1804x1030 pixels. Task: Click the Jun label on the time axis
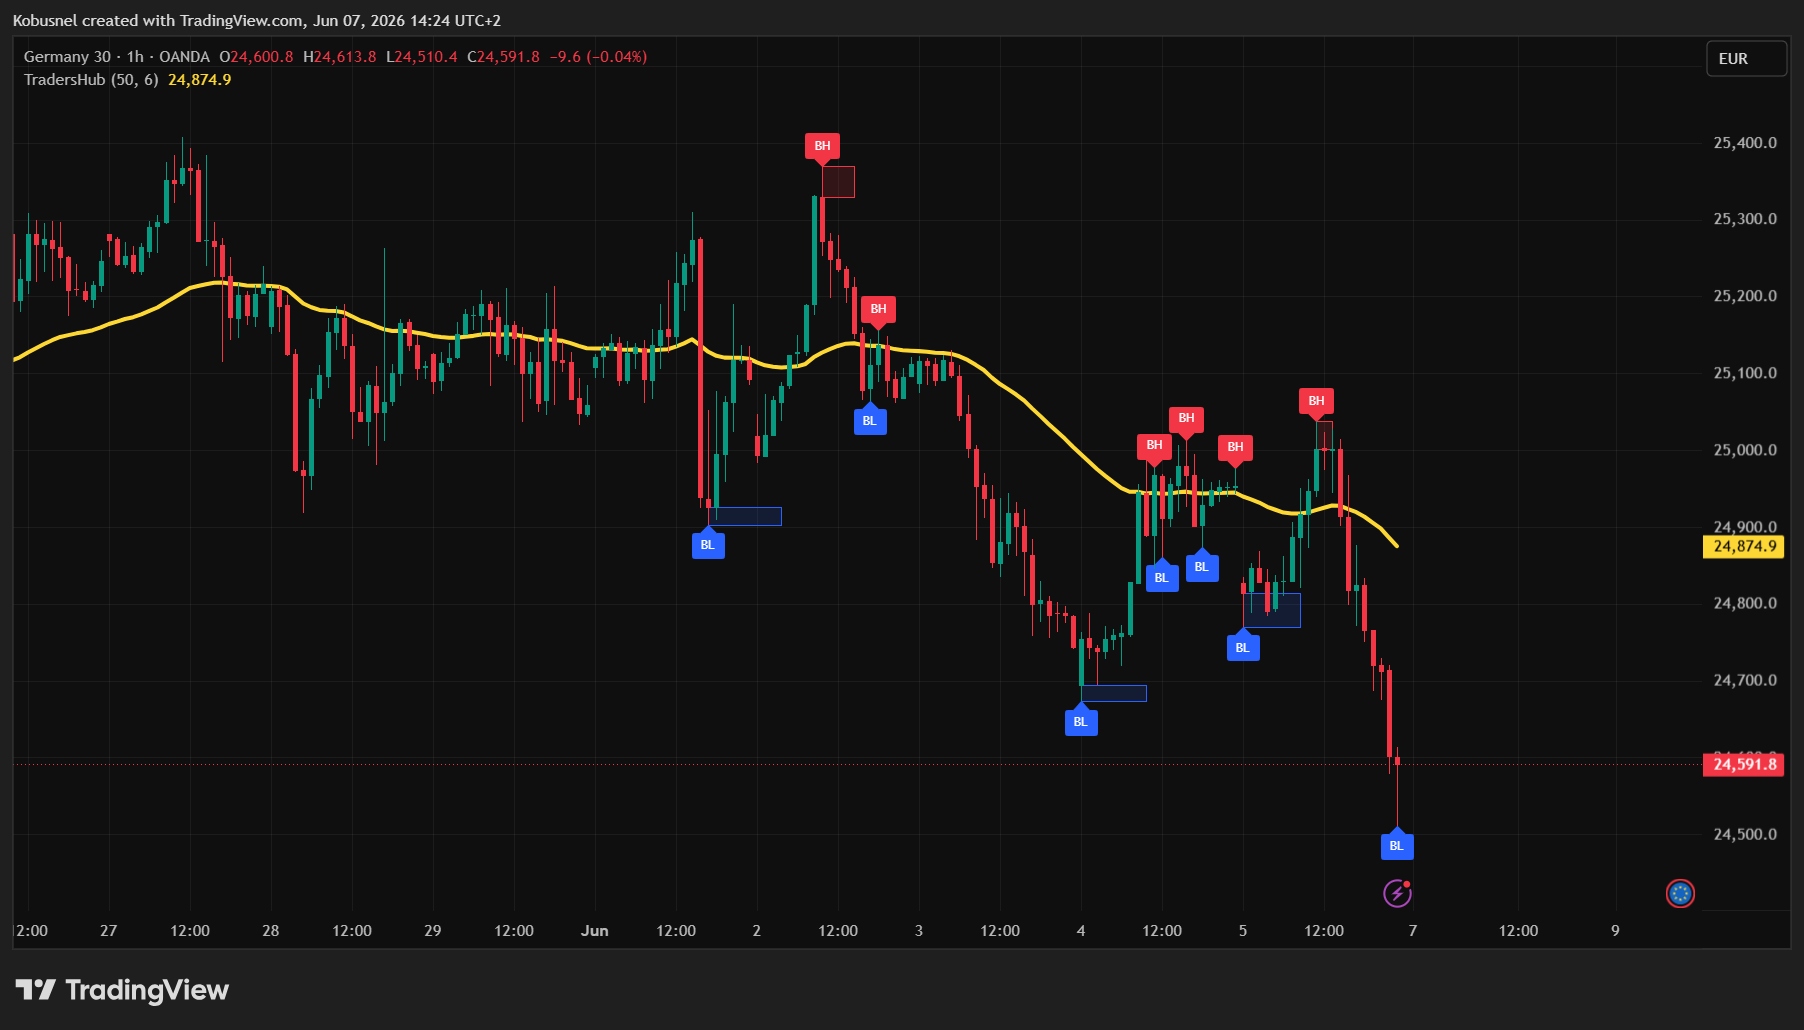(x=595, y=931)
